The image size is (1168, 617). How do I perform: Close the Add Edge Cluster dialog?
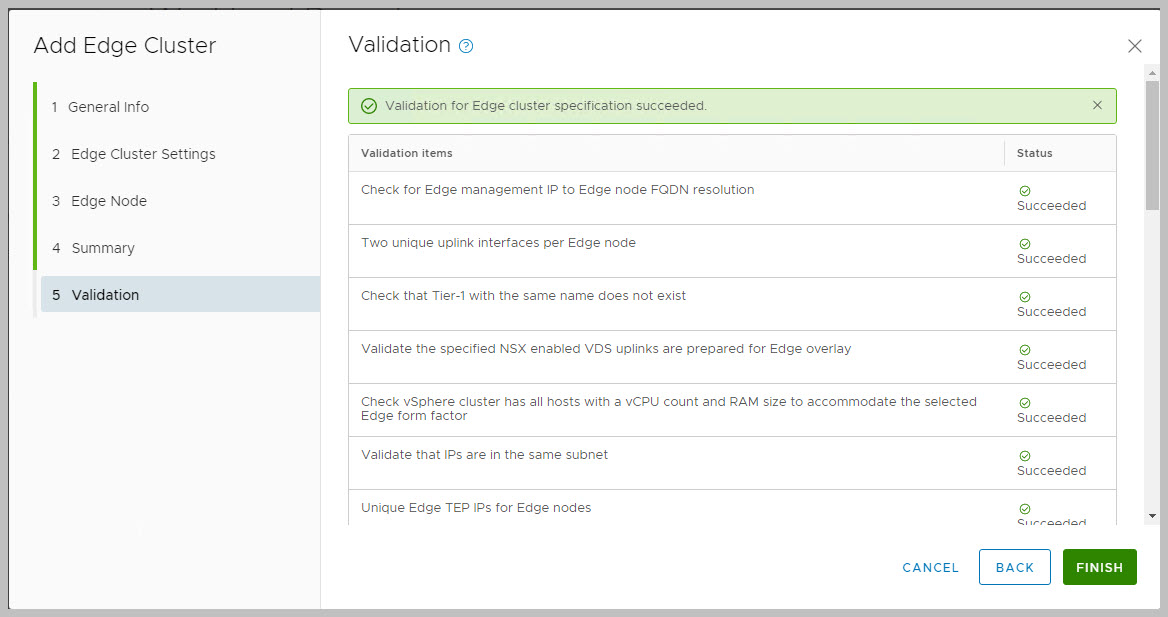1134,46
